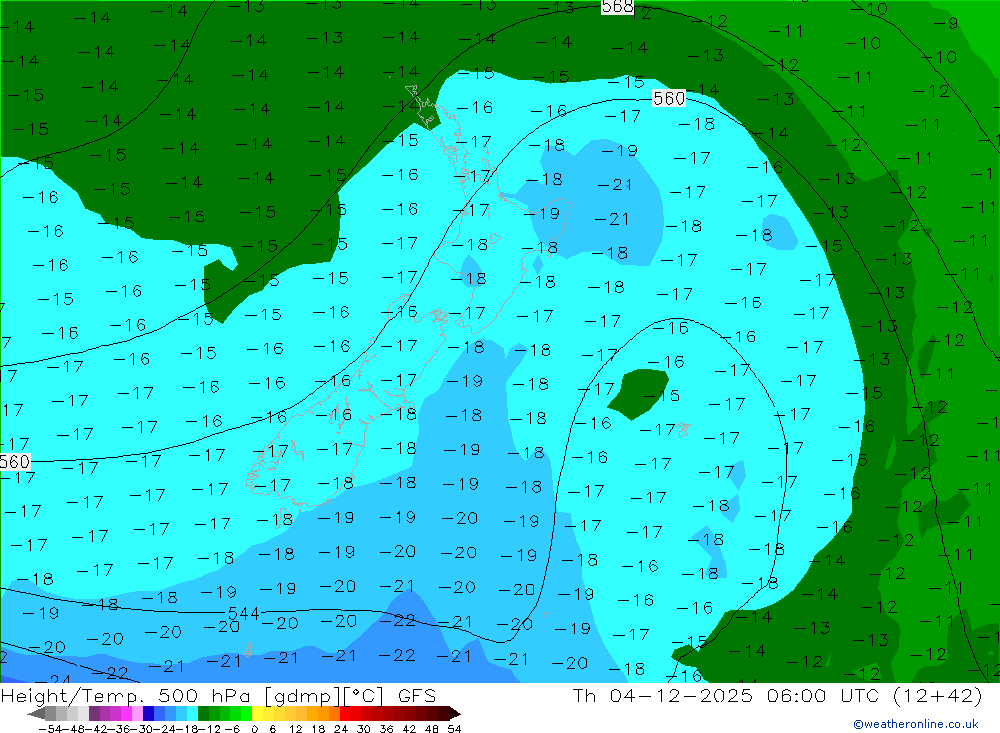The image size is (1000, 733).
Task: Click the '-9' temperature value on map
Action: point(945,23)
